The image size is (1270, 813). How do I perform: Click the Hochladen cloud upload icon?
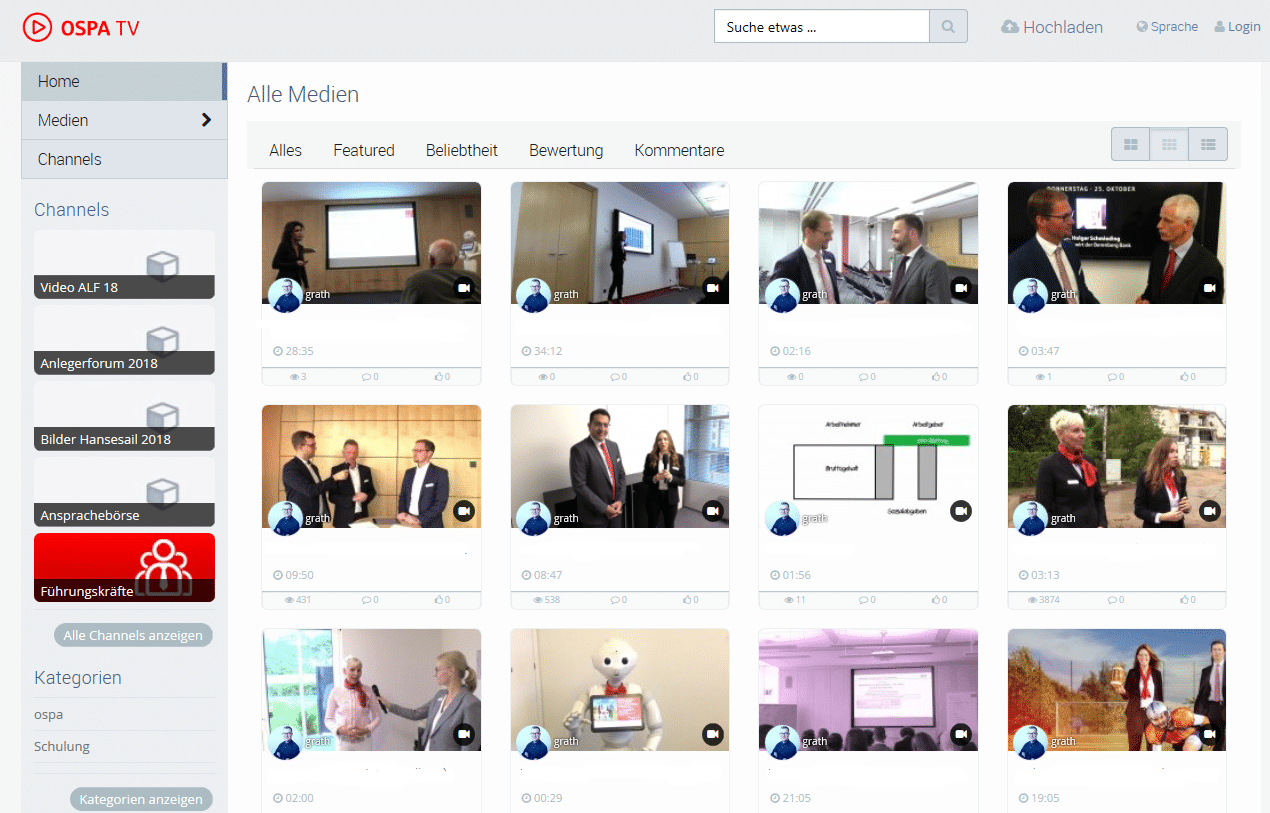coord(1010,27)
